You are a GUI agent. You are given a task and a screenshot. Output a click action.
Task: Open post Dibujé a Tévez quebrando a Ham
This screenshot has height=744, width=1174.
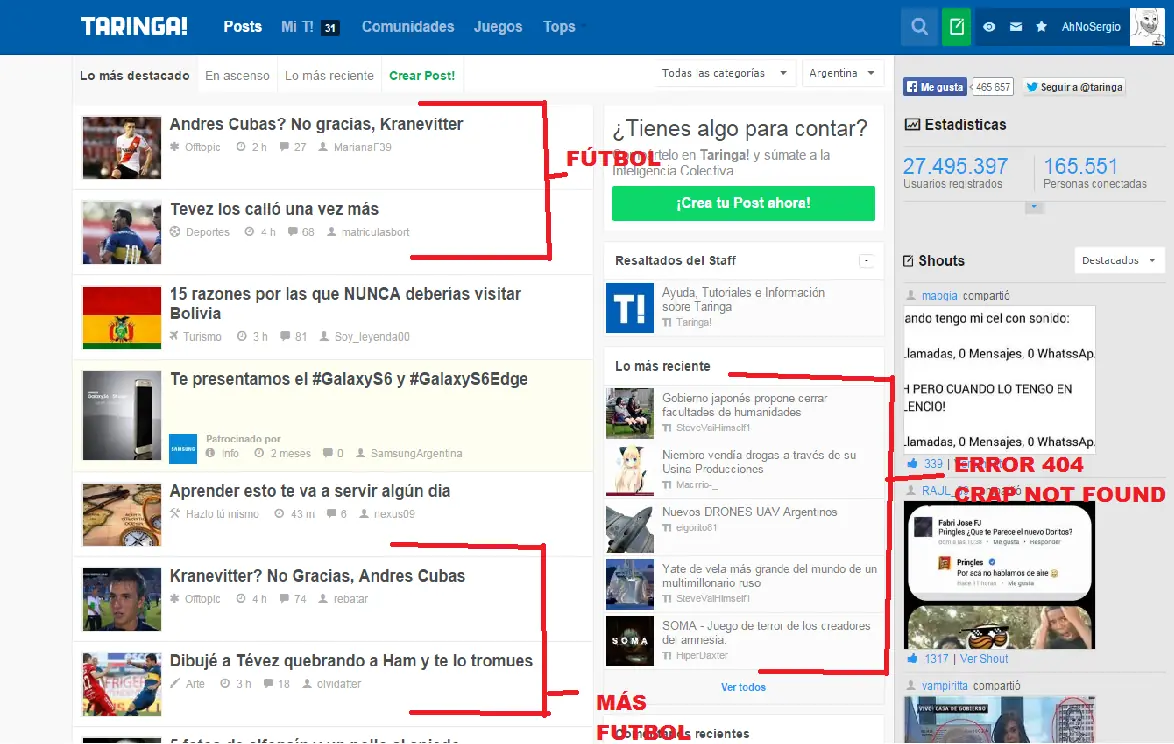(x=351, y=661)
